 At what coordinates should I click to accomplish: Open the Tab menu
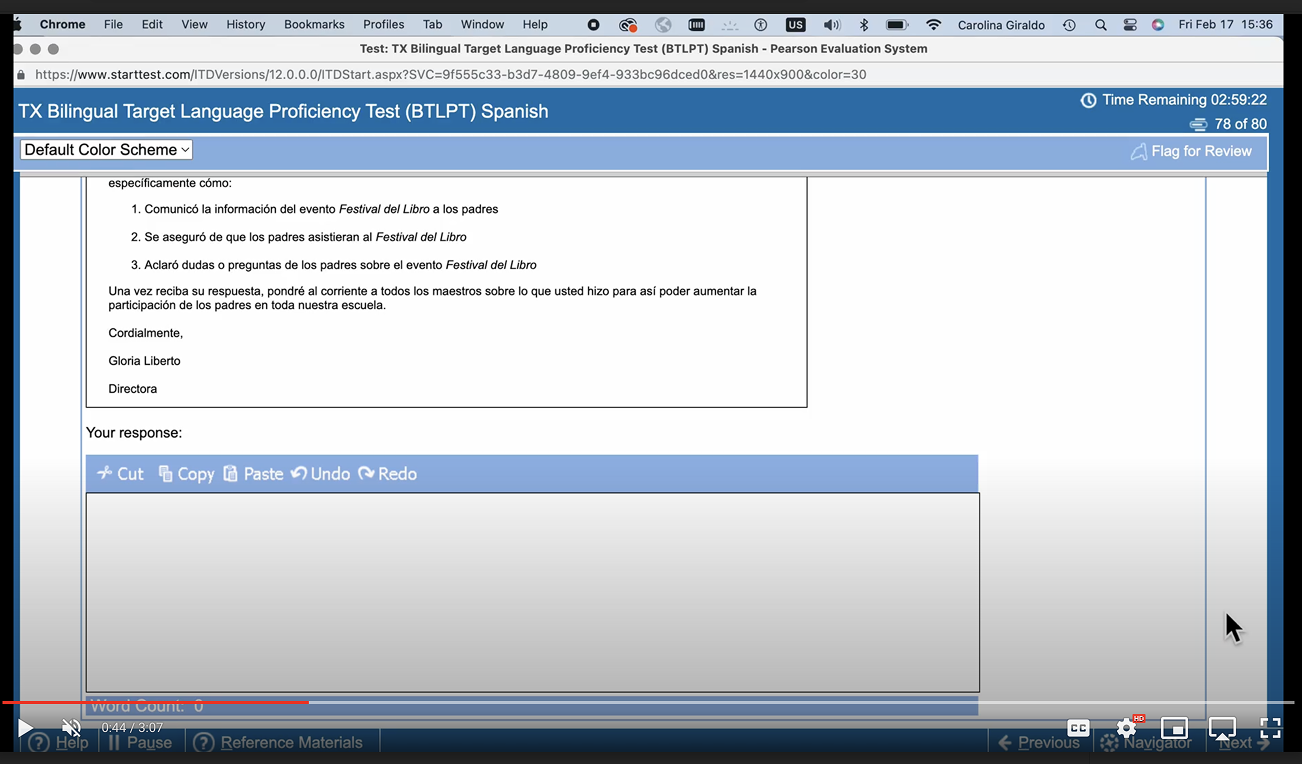pyautogui.click(x=432, y=24)
